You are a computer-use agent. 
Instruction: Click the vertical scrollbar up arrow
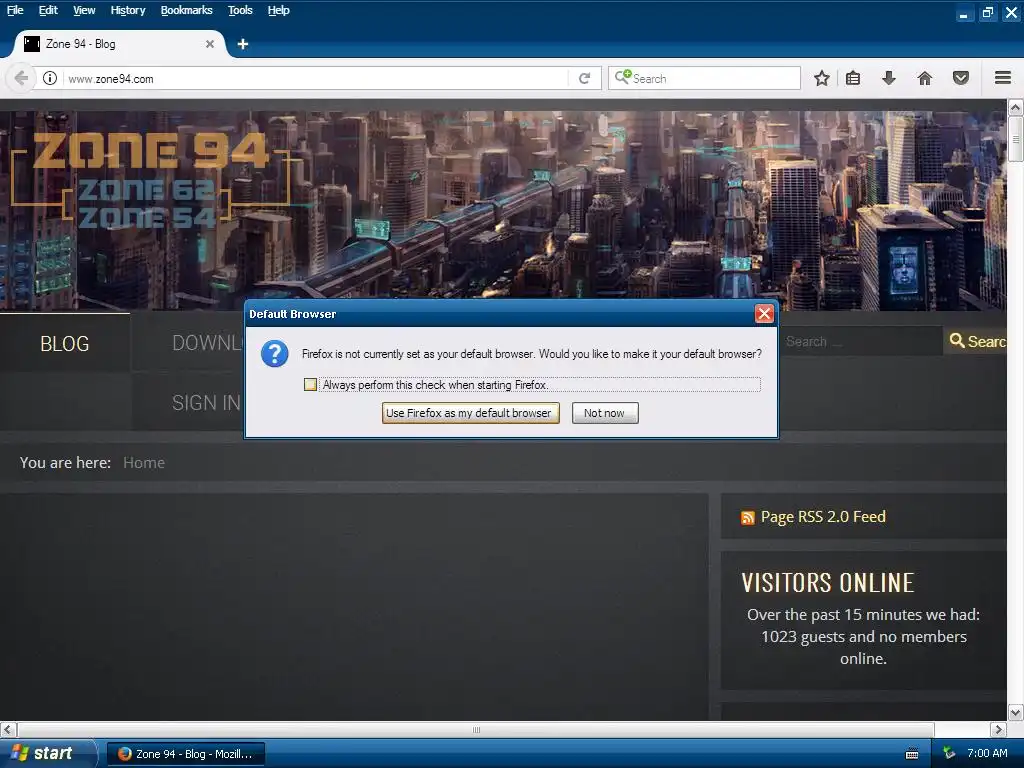[1016, 107]
